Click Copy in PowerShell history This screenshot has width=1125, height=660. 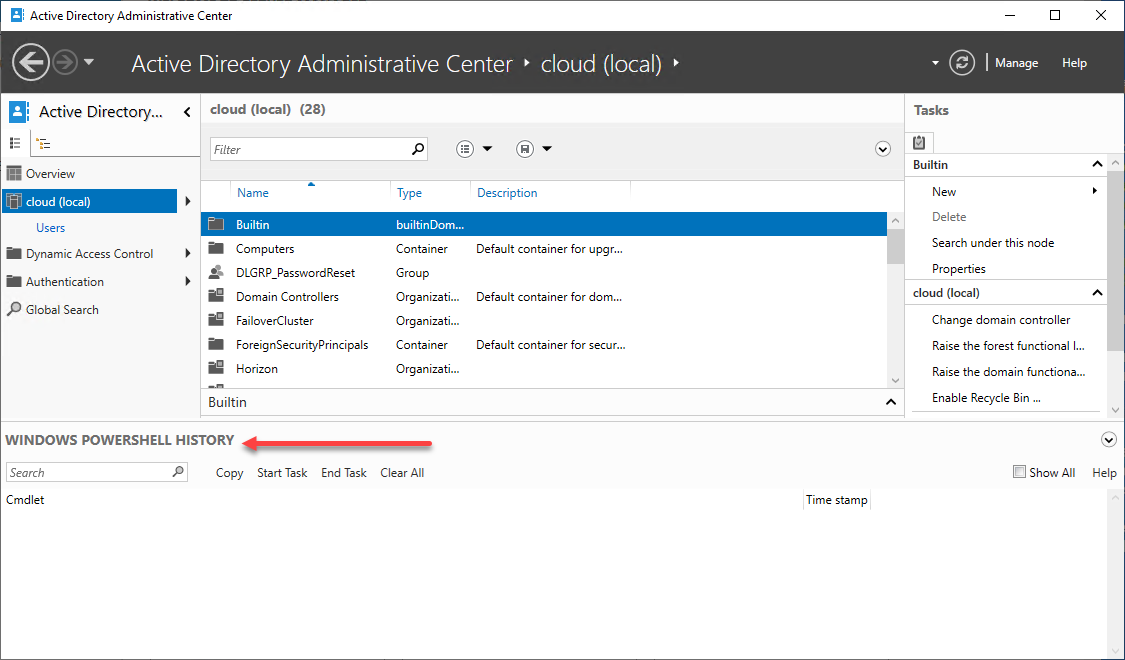[x=230, y=473]
